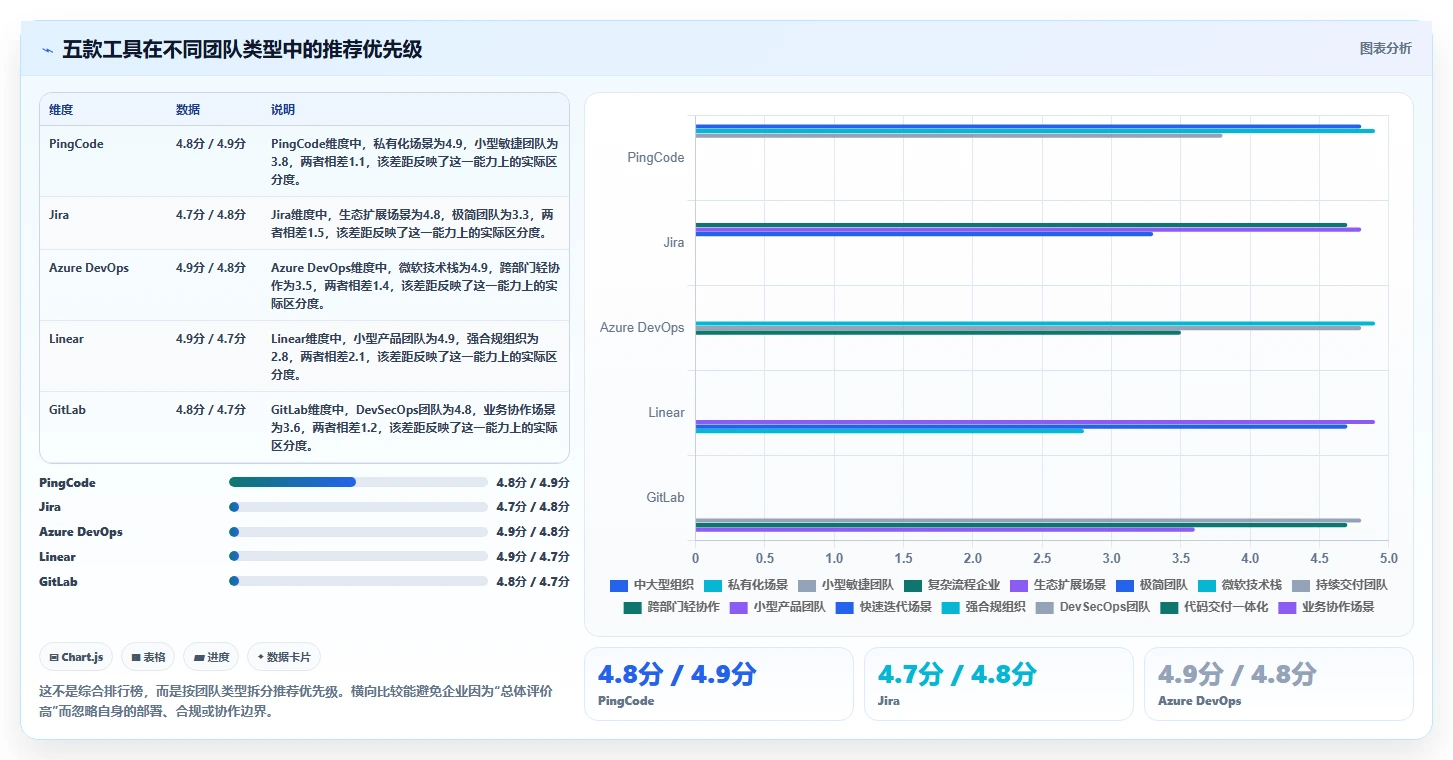Viewport: 1453px width, 760px height.
Task: Toggle 极简团队 legend item
Action: [x=1152, y=585]
